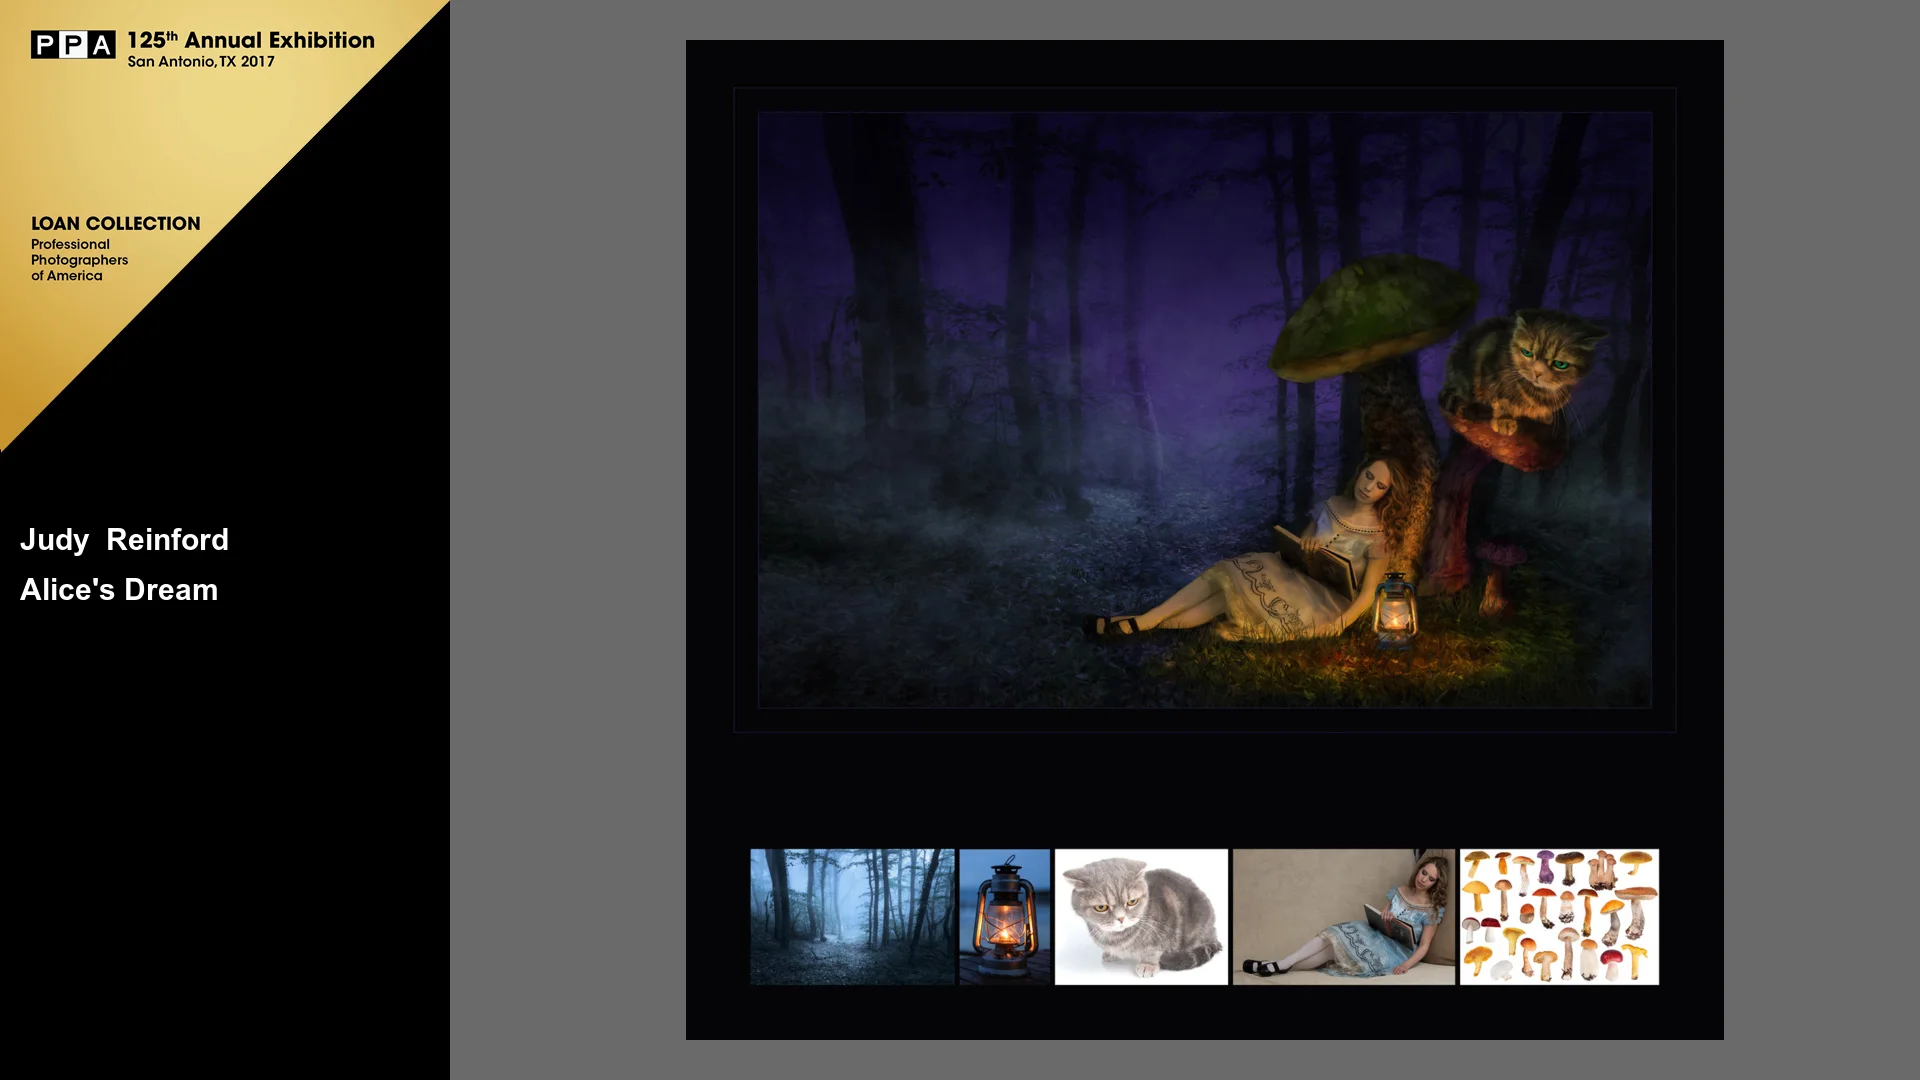Click the PPA logo in the top-left corner

coord(73,45)
